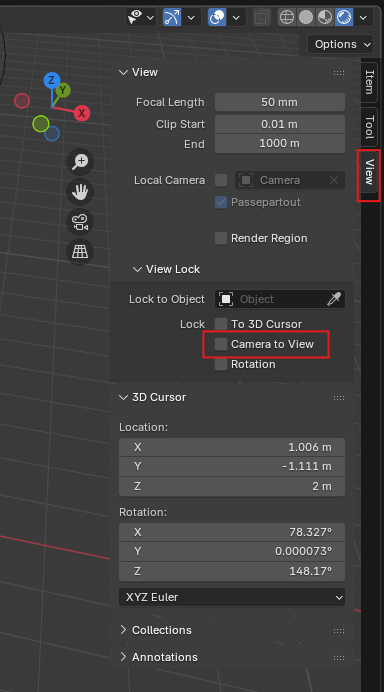This screenshot has height=692, width=384.
Task: Click the Clip End 1000 m field
Action: click(280, 143)
